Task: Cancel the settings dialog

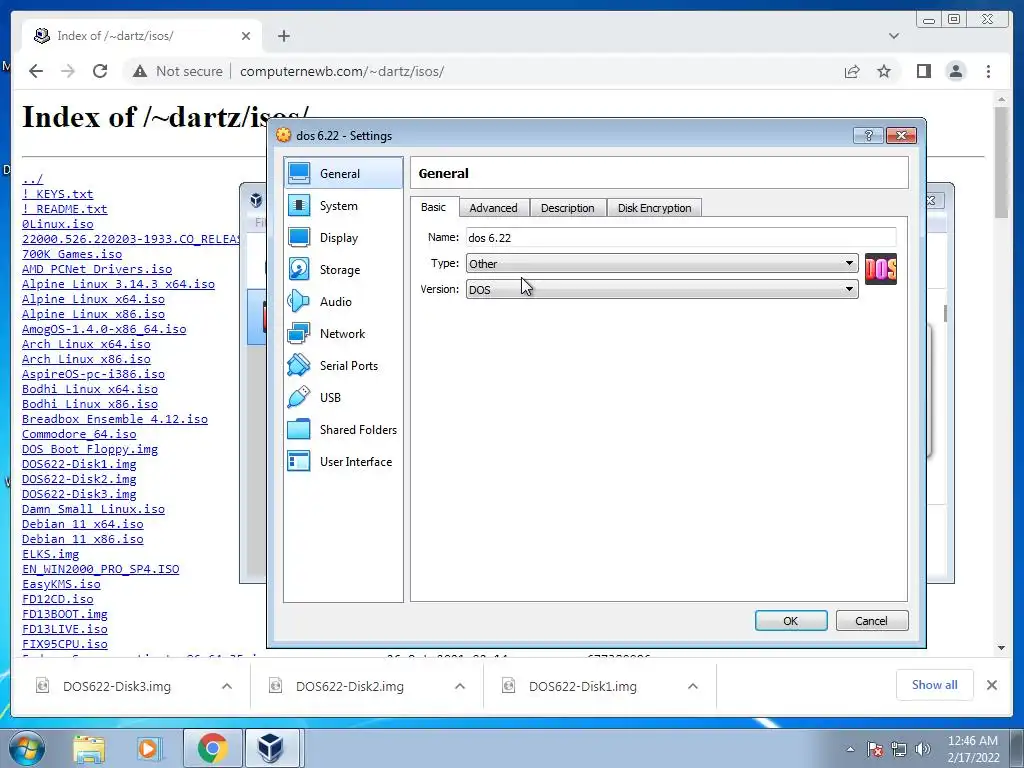Action: 872,621
